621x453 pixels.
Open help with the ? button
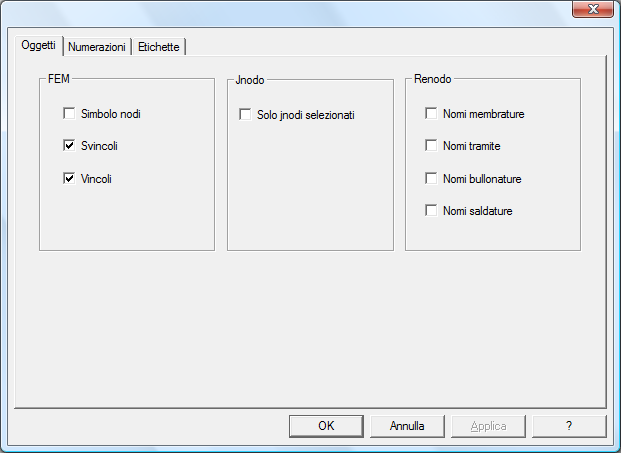click(x=570, y=426)
